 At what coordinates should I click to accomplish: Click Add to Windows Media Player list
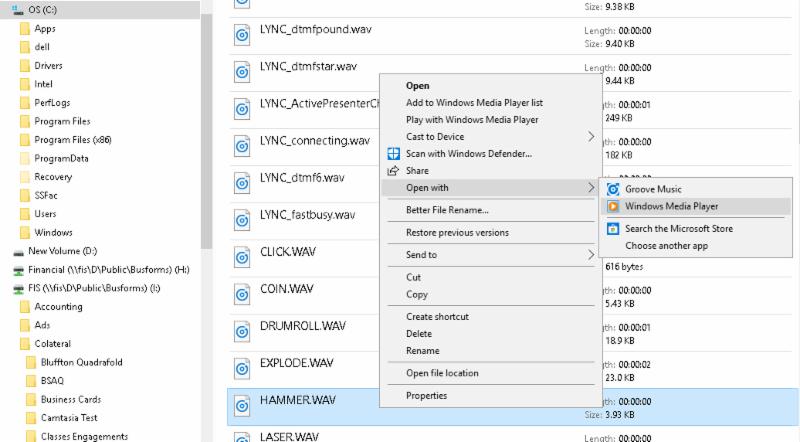pos(474,103)
